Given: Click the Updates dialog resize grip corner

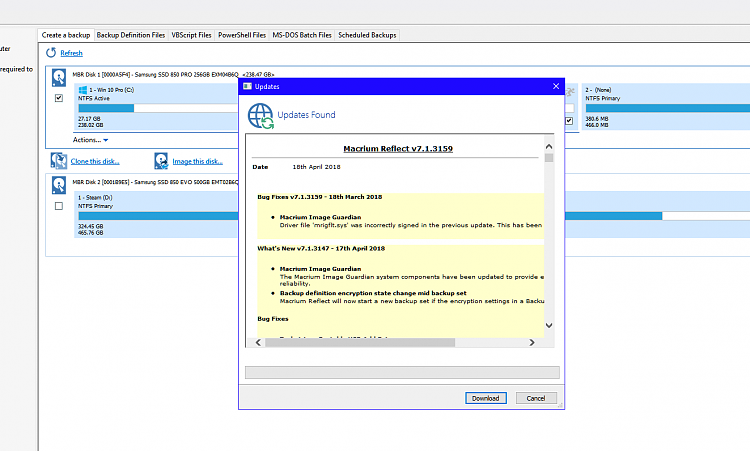Looking at the screenshot, I should pos(561,406).
